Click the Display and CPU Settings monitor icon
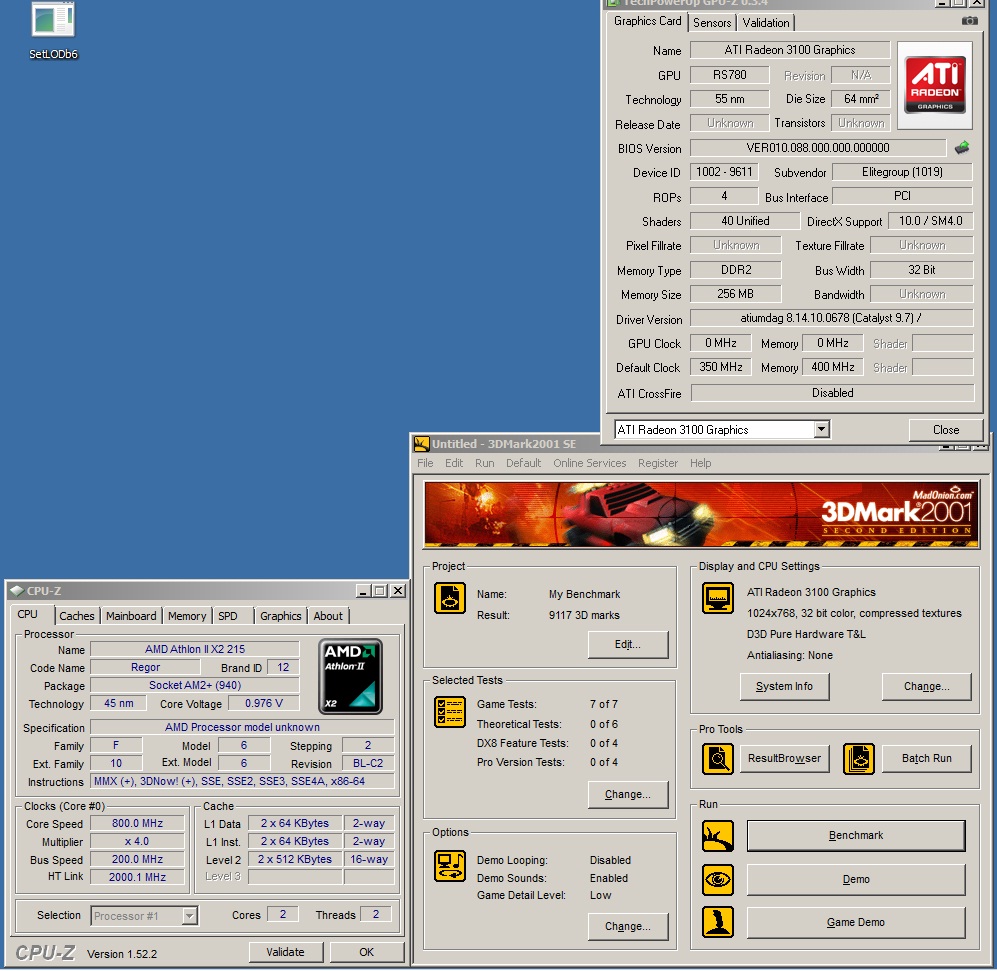The image size is (997, 971). pos(718,598)
